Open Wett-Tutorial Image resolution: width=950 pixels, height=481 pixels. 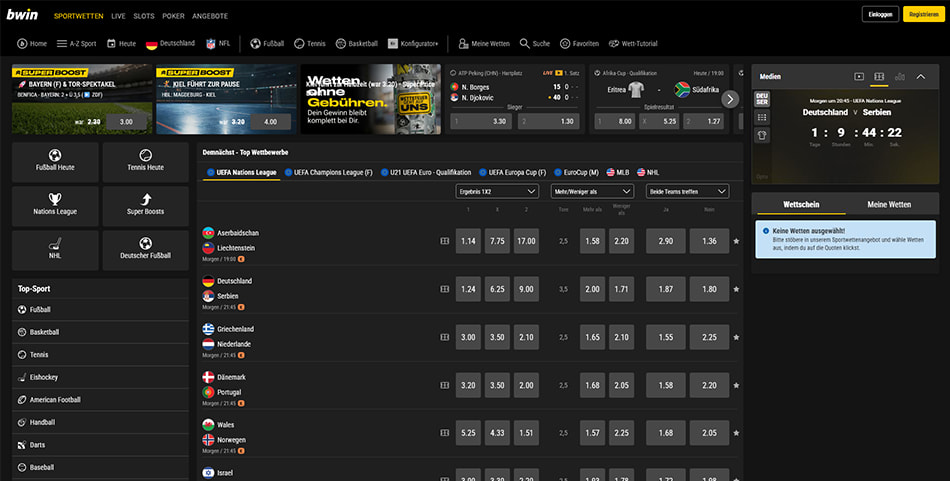coord(633,44)
